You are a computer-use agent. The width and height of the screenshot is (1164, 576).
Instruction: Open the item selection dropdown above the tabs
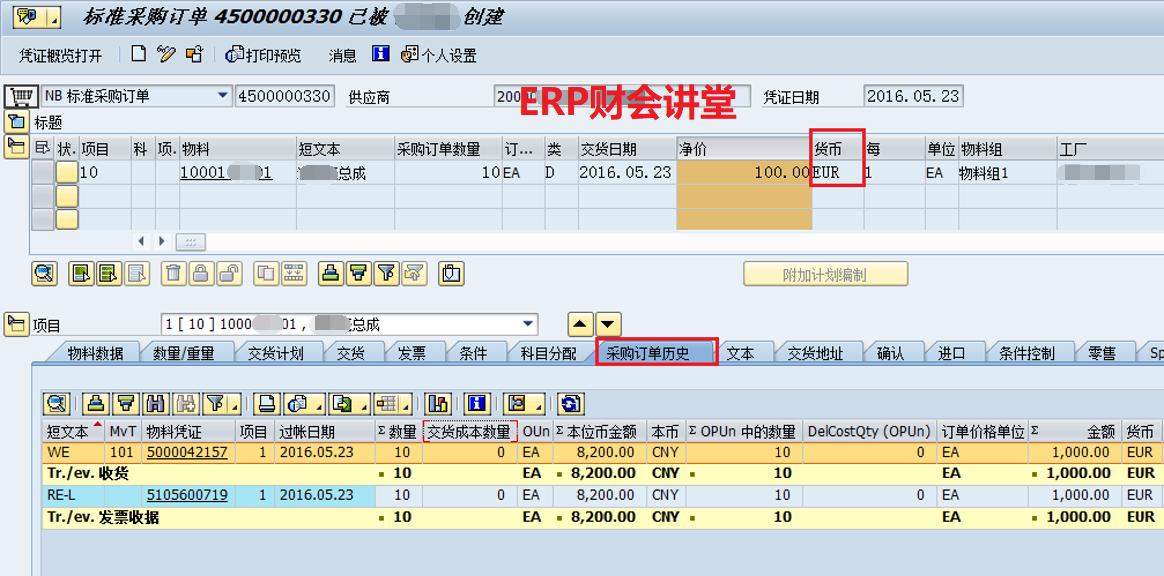coord(528,323)
